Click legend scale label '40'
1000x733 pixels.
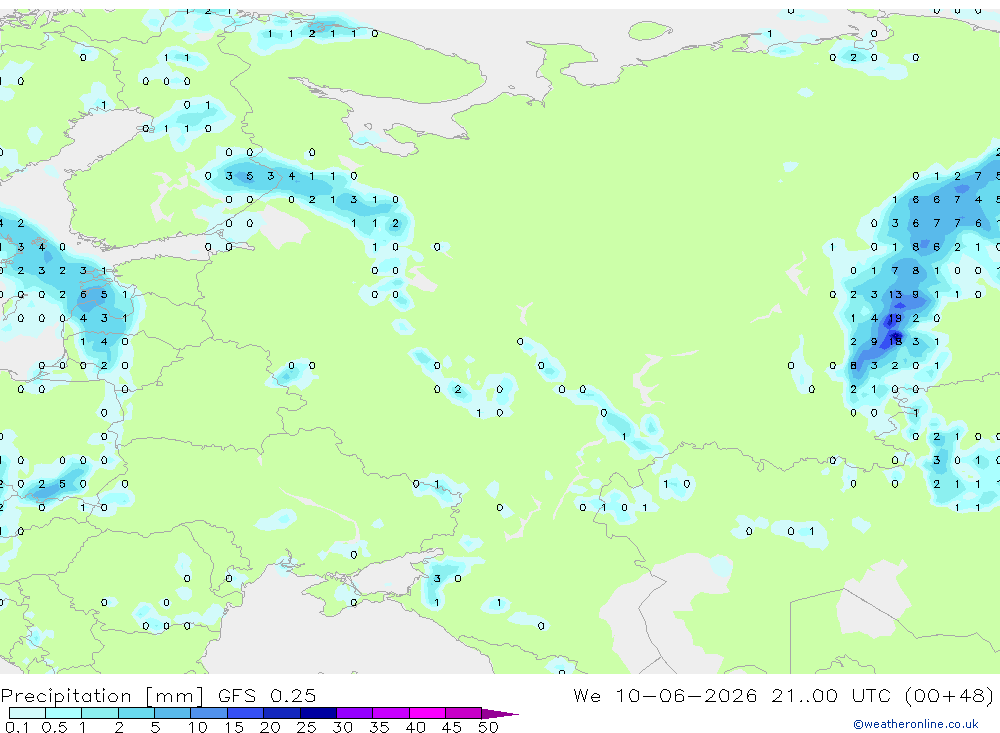(x=415, y=727)
